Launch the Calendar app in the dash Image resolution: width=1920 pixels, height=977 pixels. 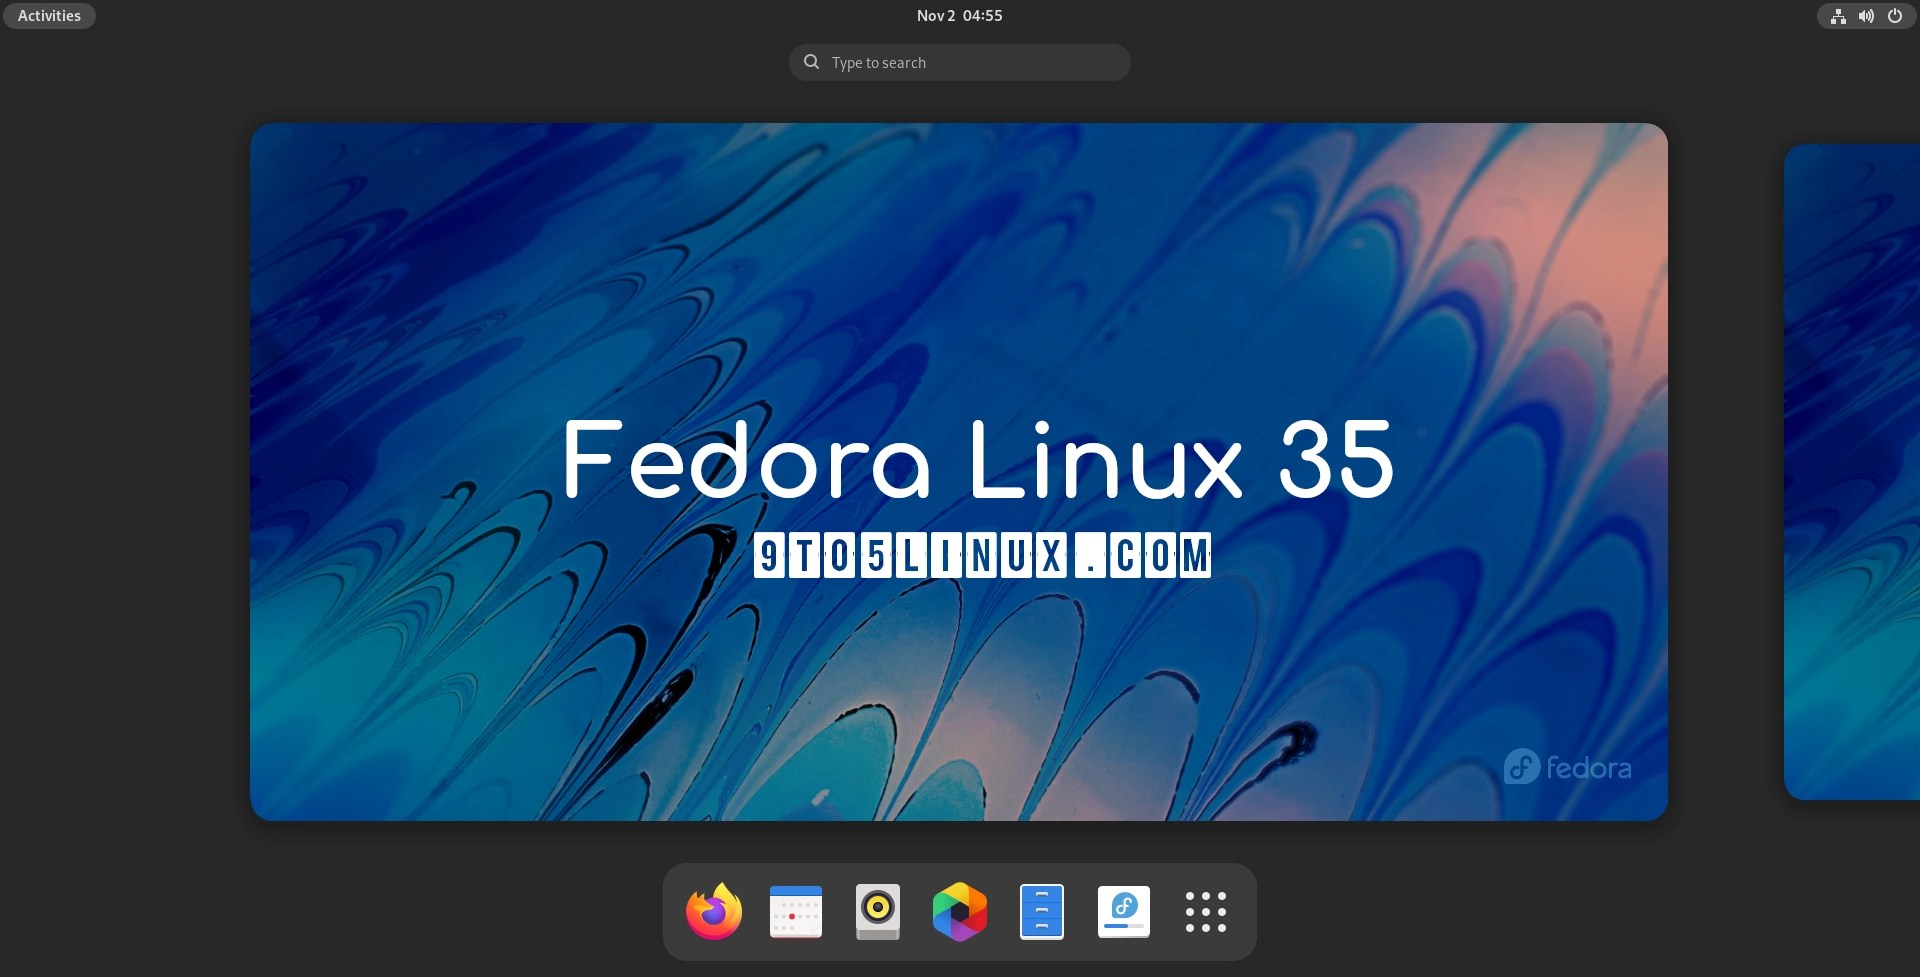pyautogui.click(x=796, y=912)
